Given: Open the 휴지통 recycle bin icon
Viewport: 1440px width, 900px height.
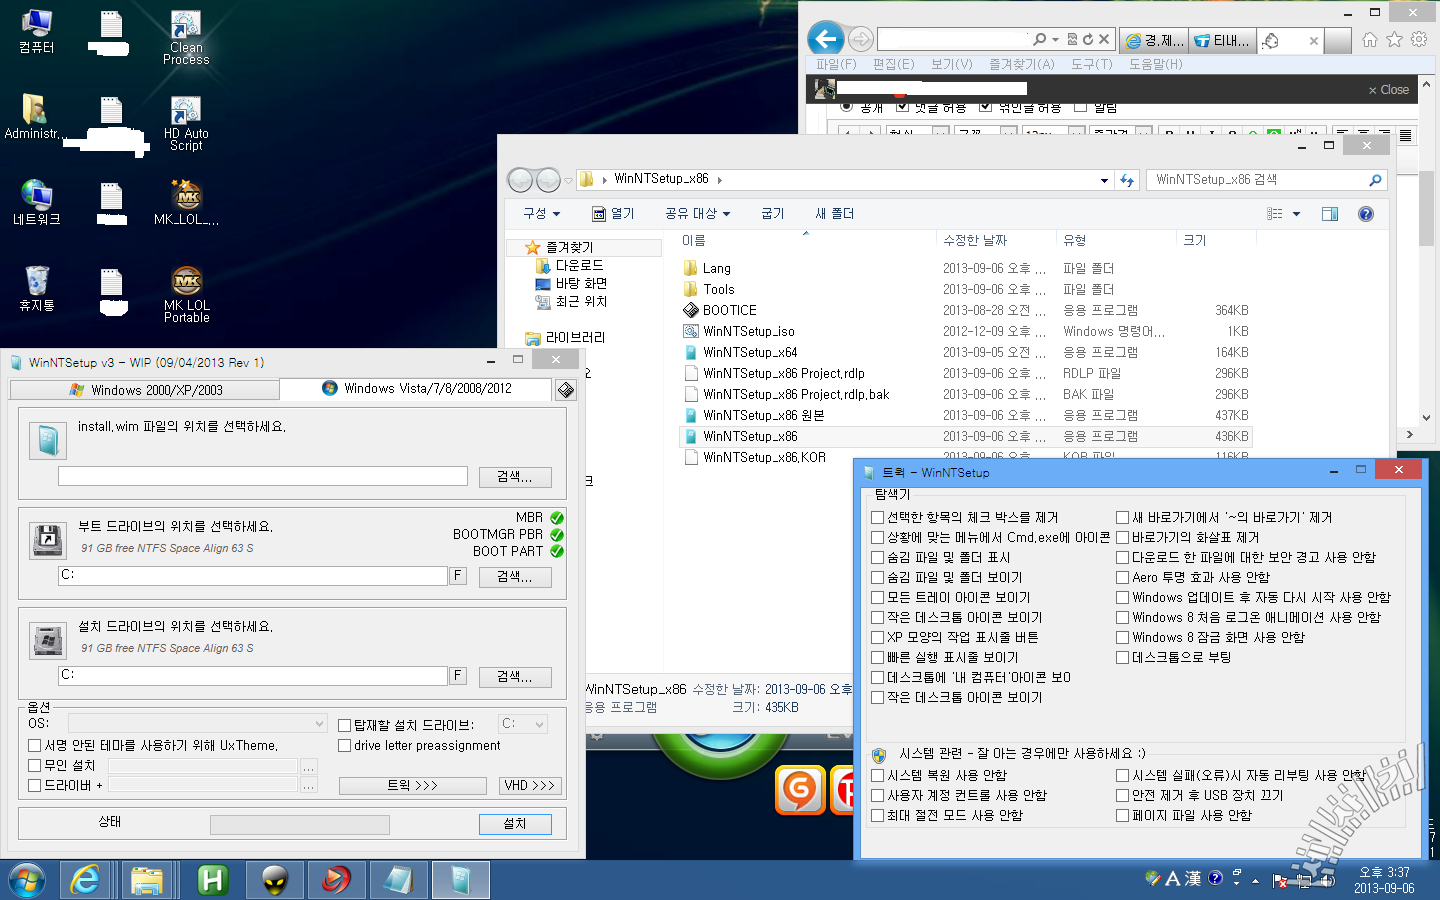Looking at the screenshot, I should (36, 289).
